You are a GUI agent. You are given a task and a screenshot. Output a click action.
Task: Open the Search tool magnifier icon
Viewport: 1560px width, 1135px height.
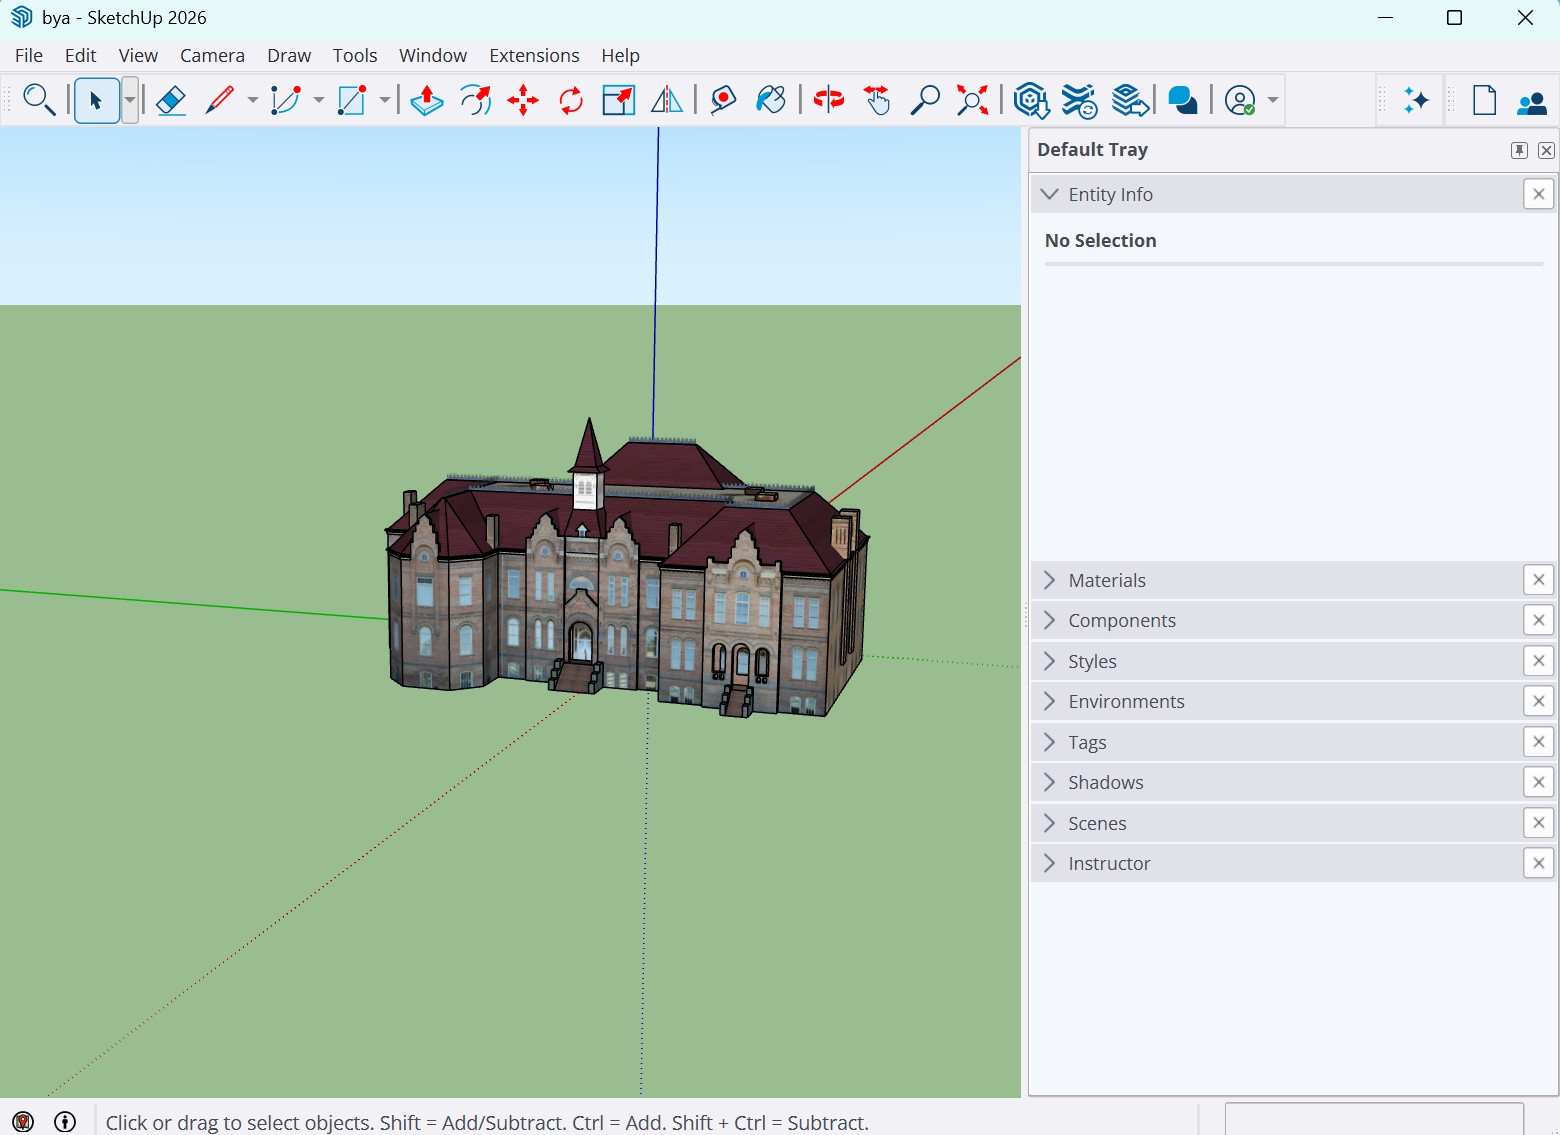point(38,100)
